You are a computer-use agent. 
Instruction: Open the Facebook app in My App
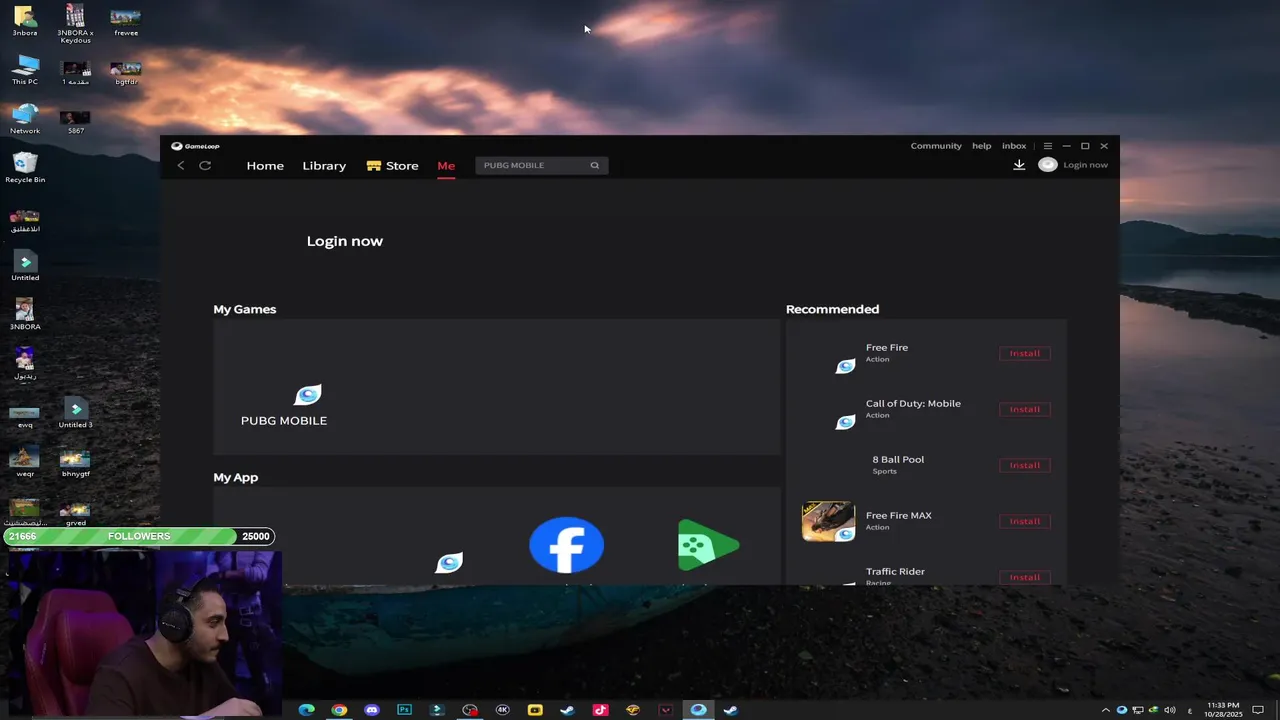pyautogui.click(x=566, y=545)
